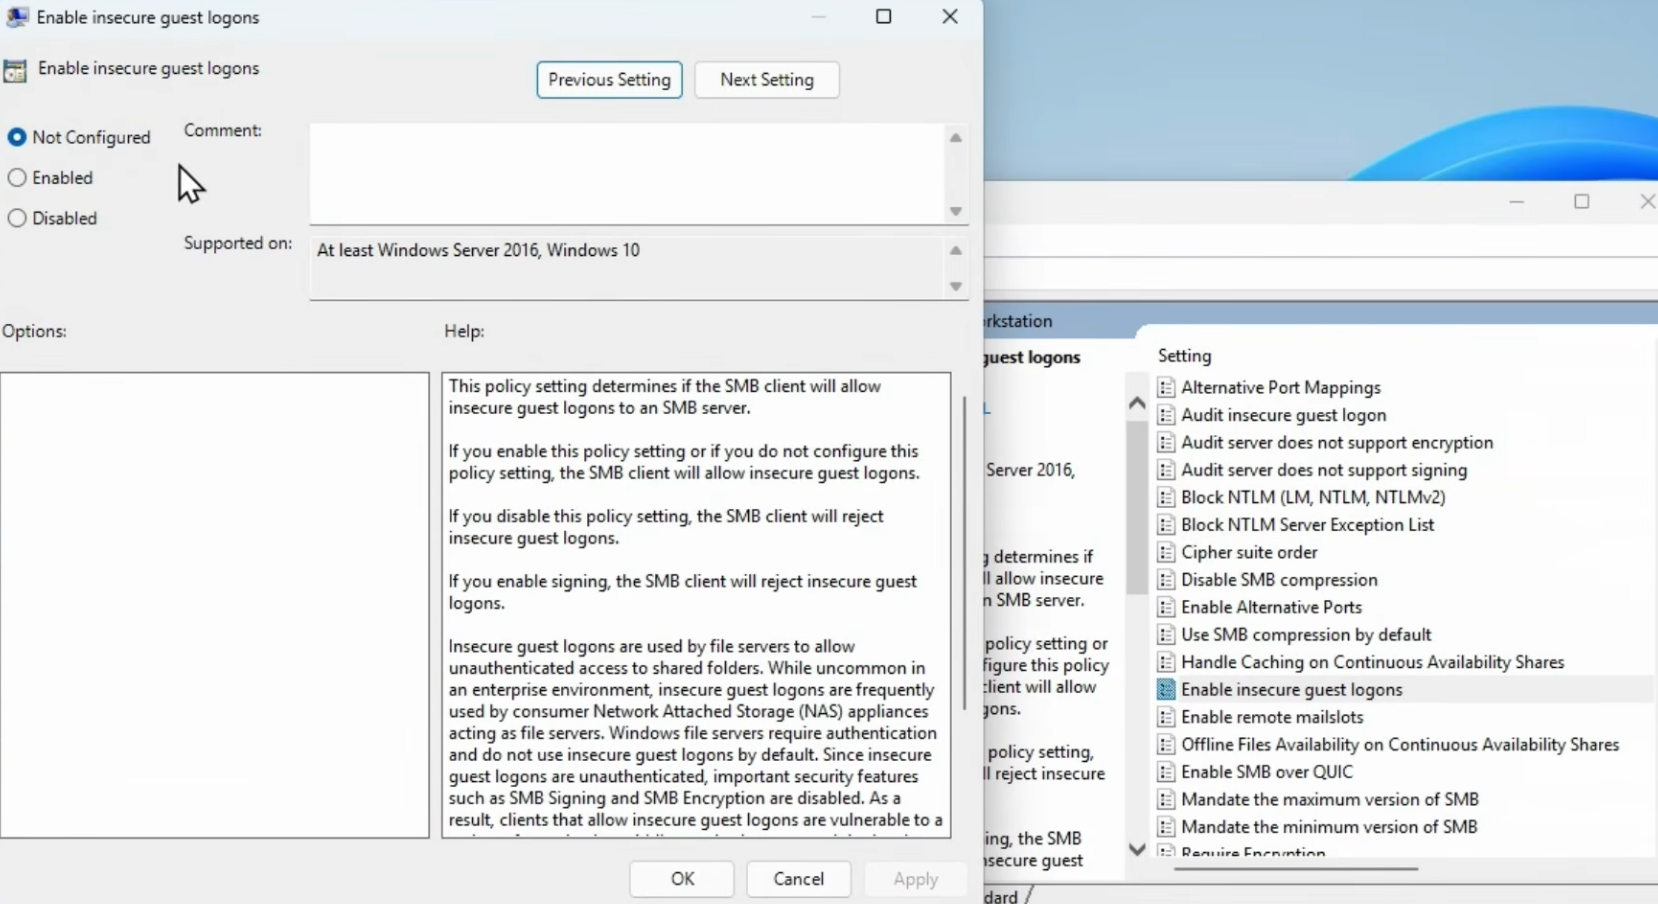The image size is (1658, 904).
Task: Select Block NTLM (LM, NTLM, NTLMv2) text
Action: (1313, 498)
